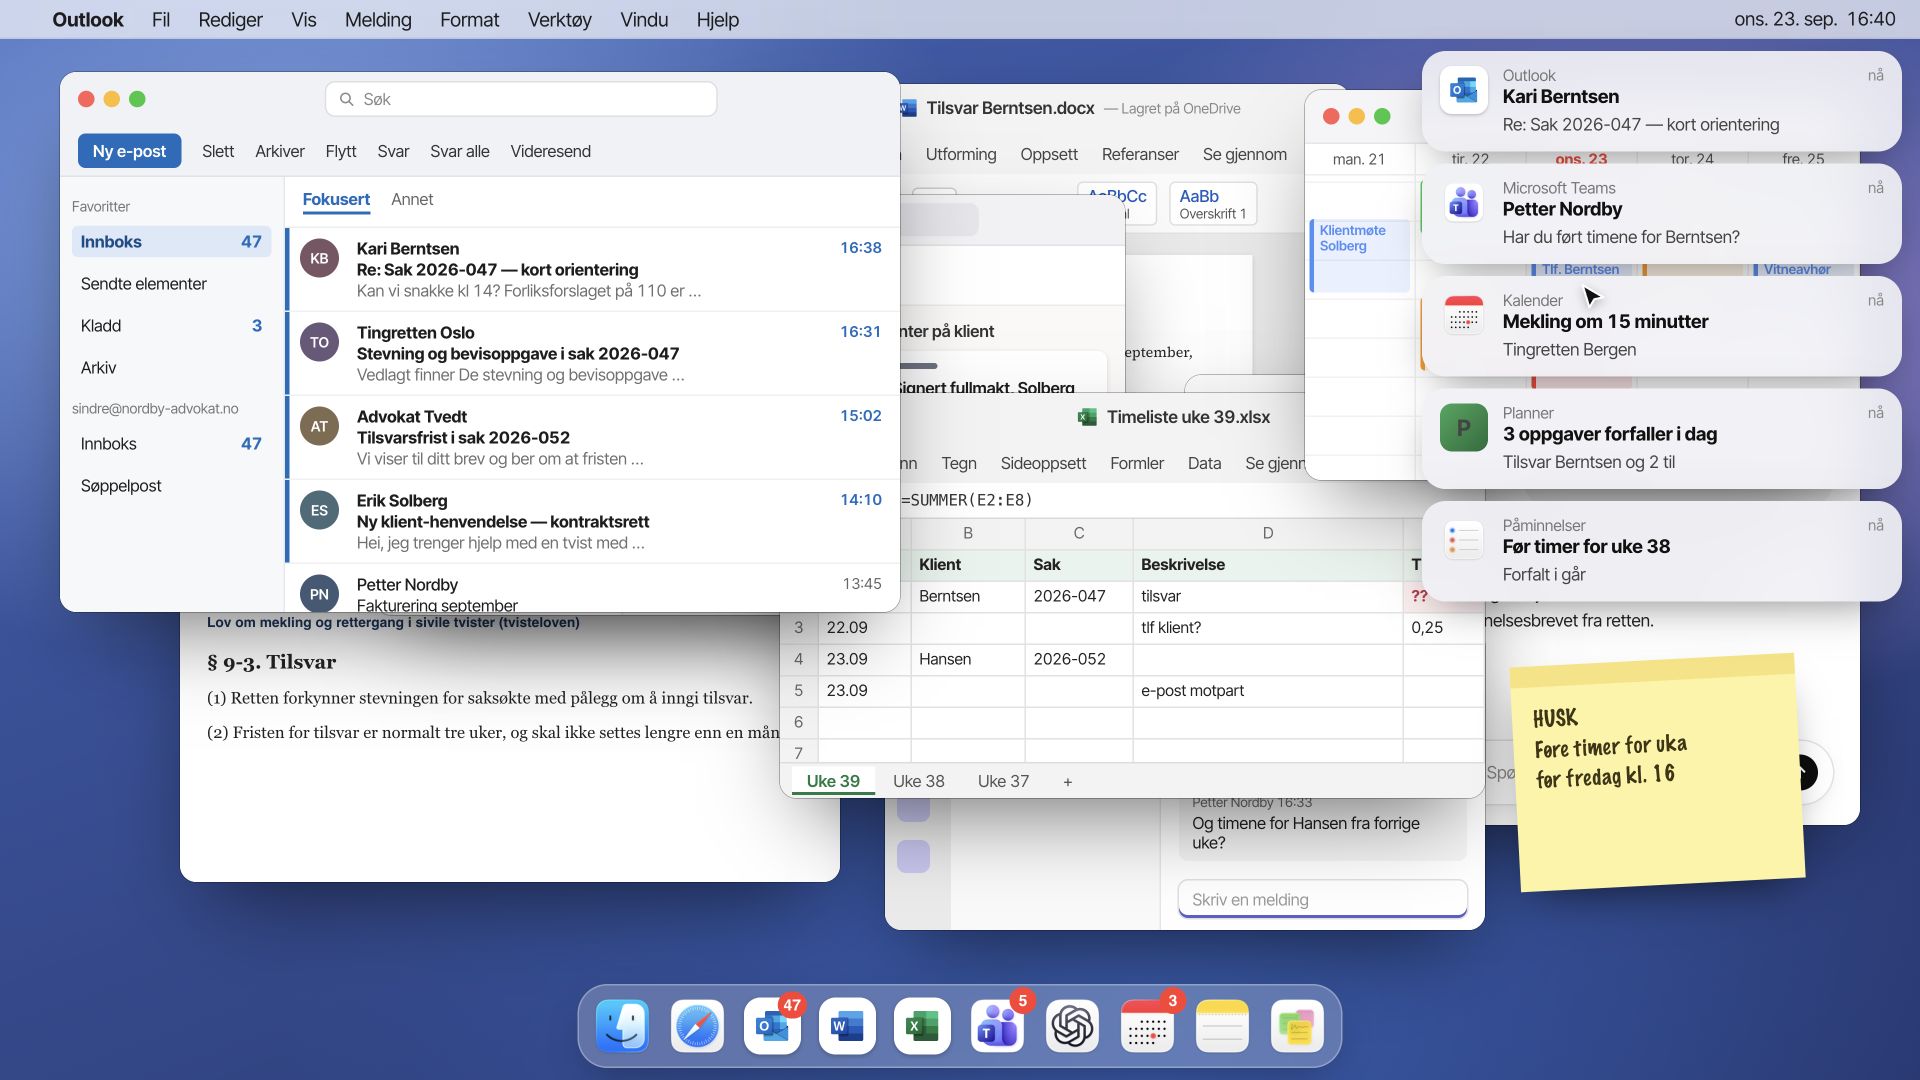Switch to the Uke 38 sheet tab
This screenshot has width=1920, height=1080.
918,781
